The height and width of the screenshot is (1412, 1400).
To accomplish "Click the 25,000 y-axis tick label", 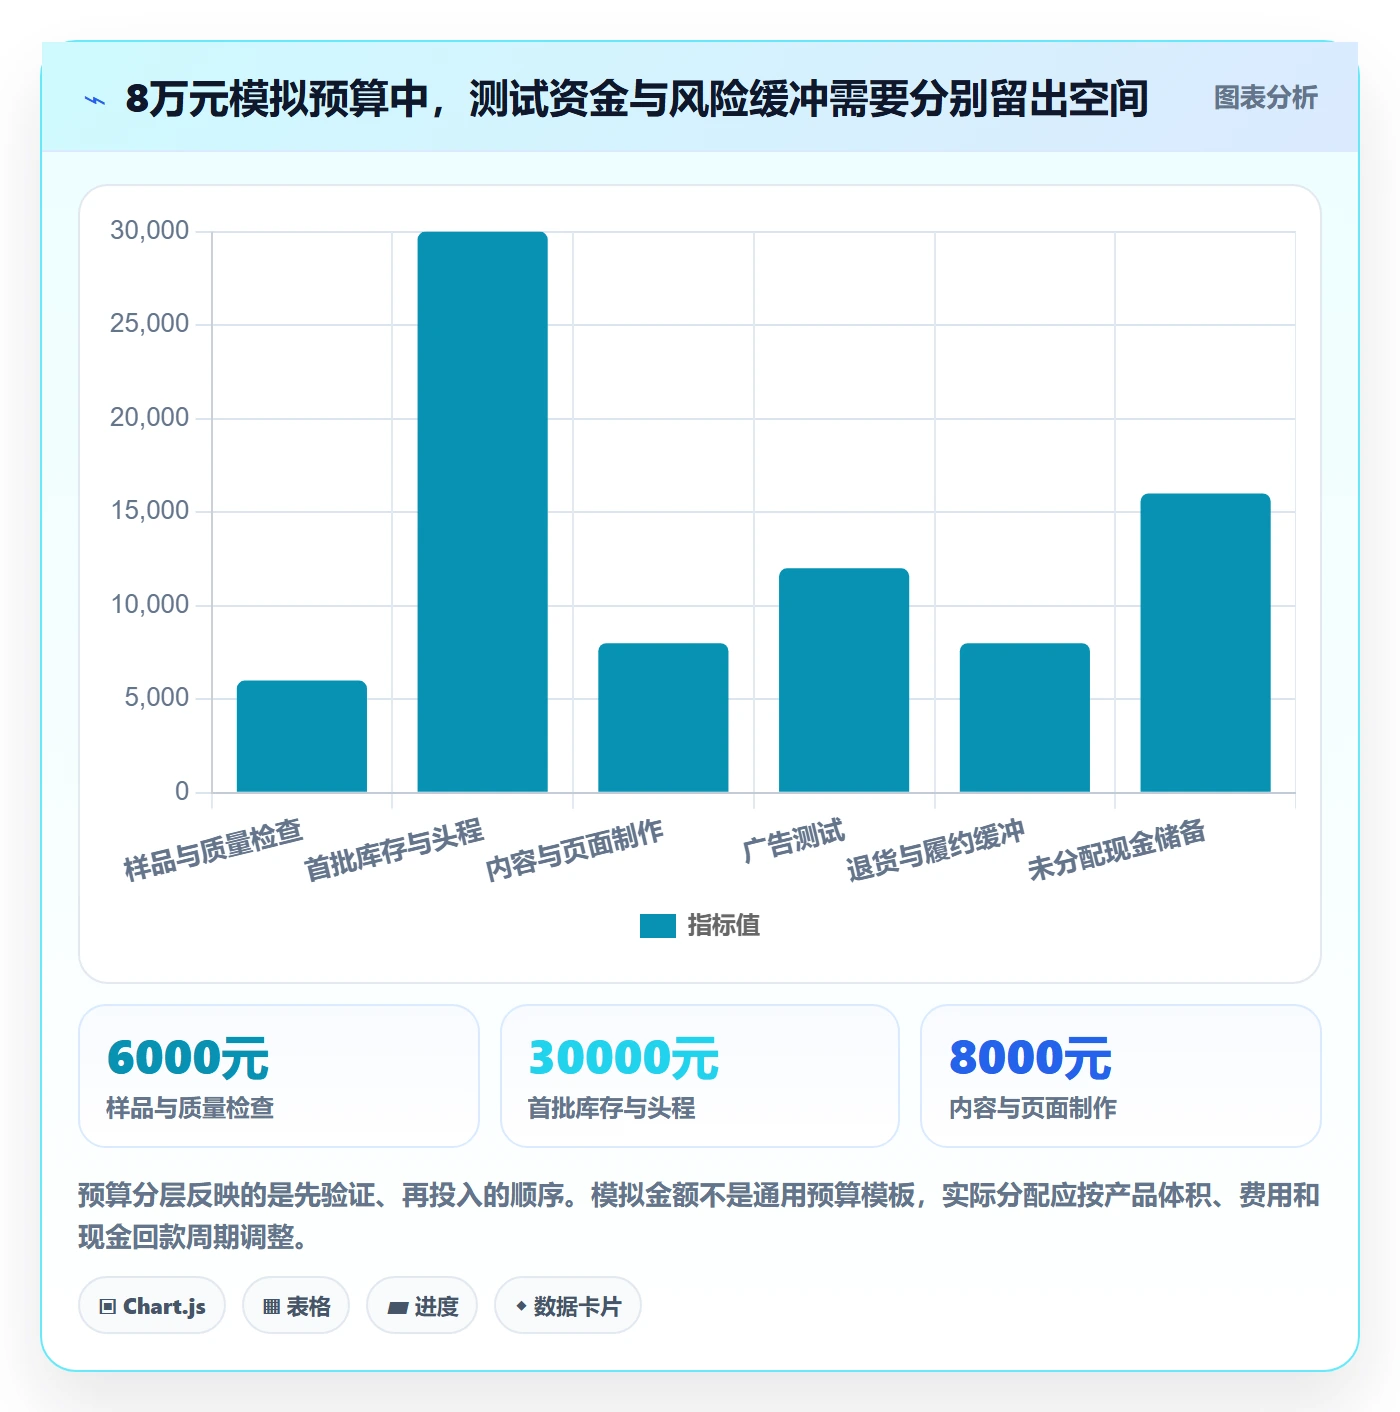I will coord(150,324).
